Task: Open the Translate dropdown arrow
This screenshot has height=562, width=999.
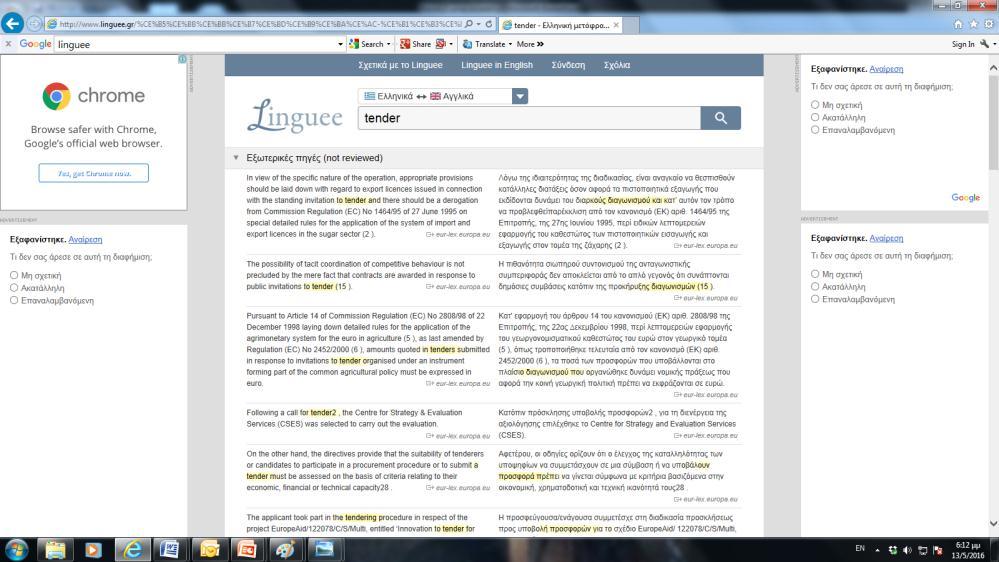Action: (510, 45)
